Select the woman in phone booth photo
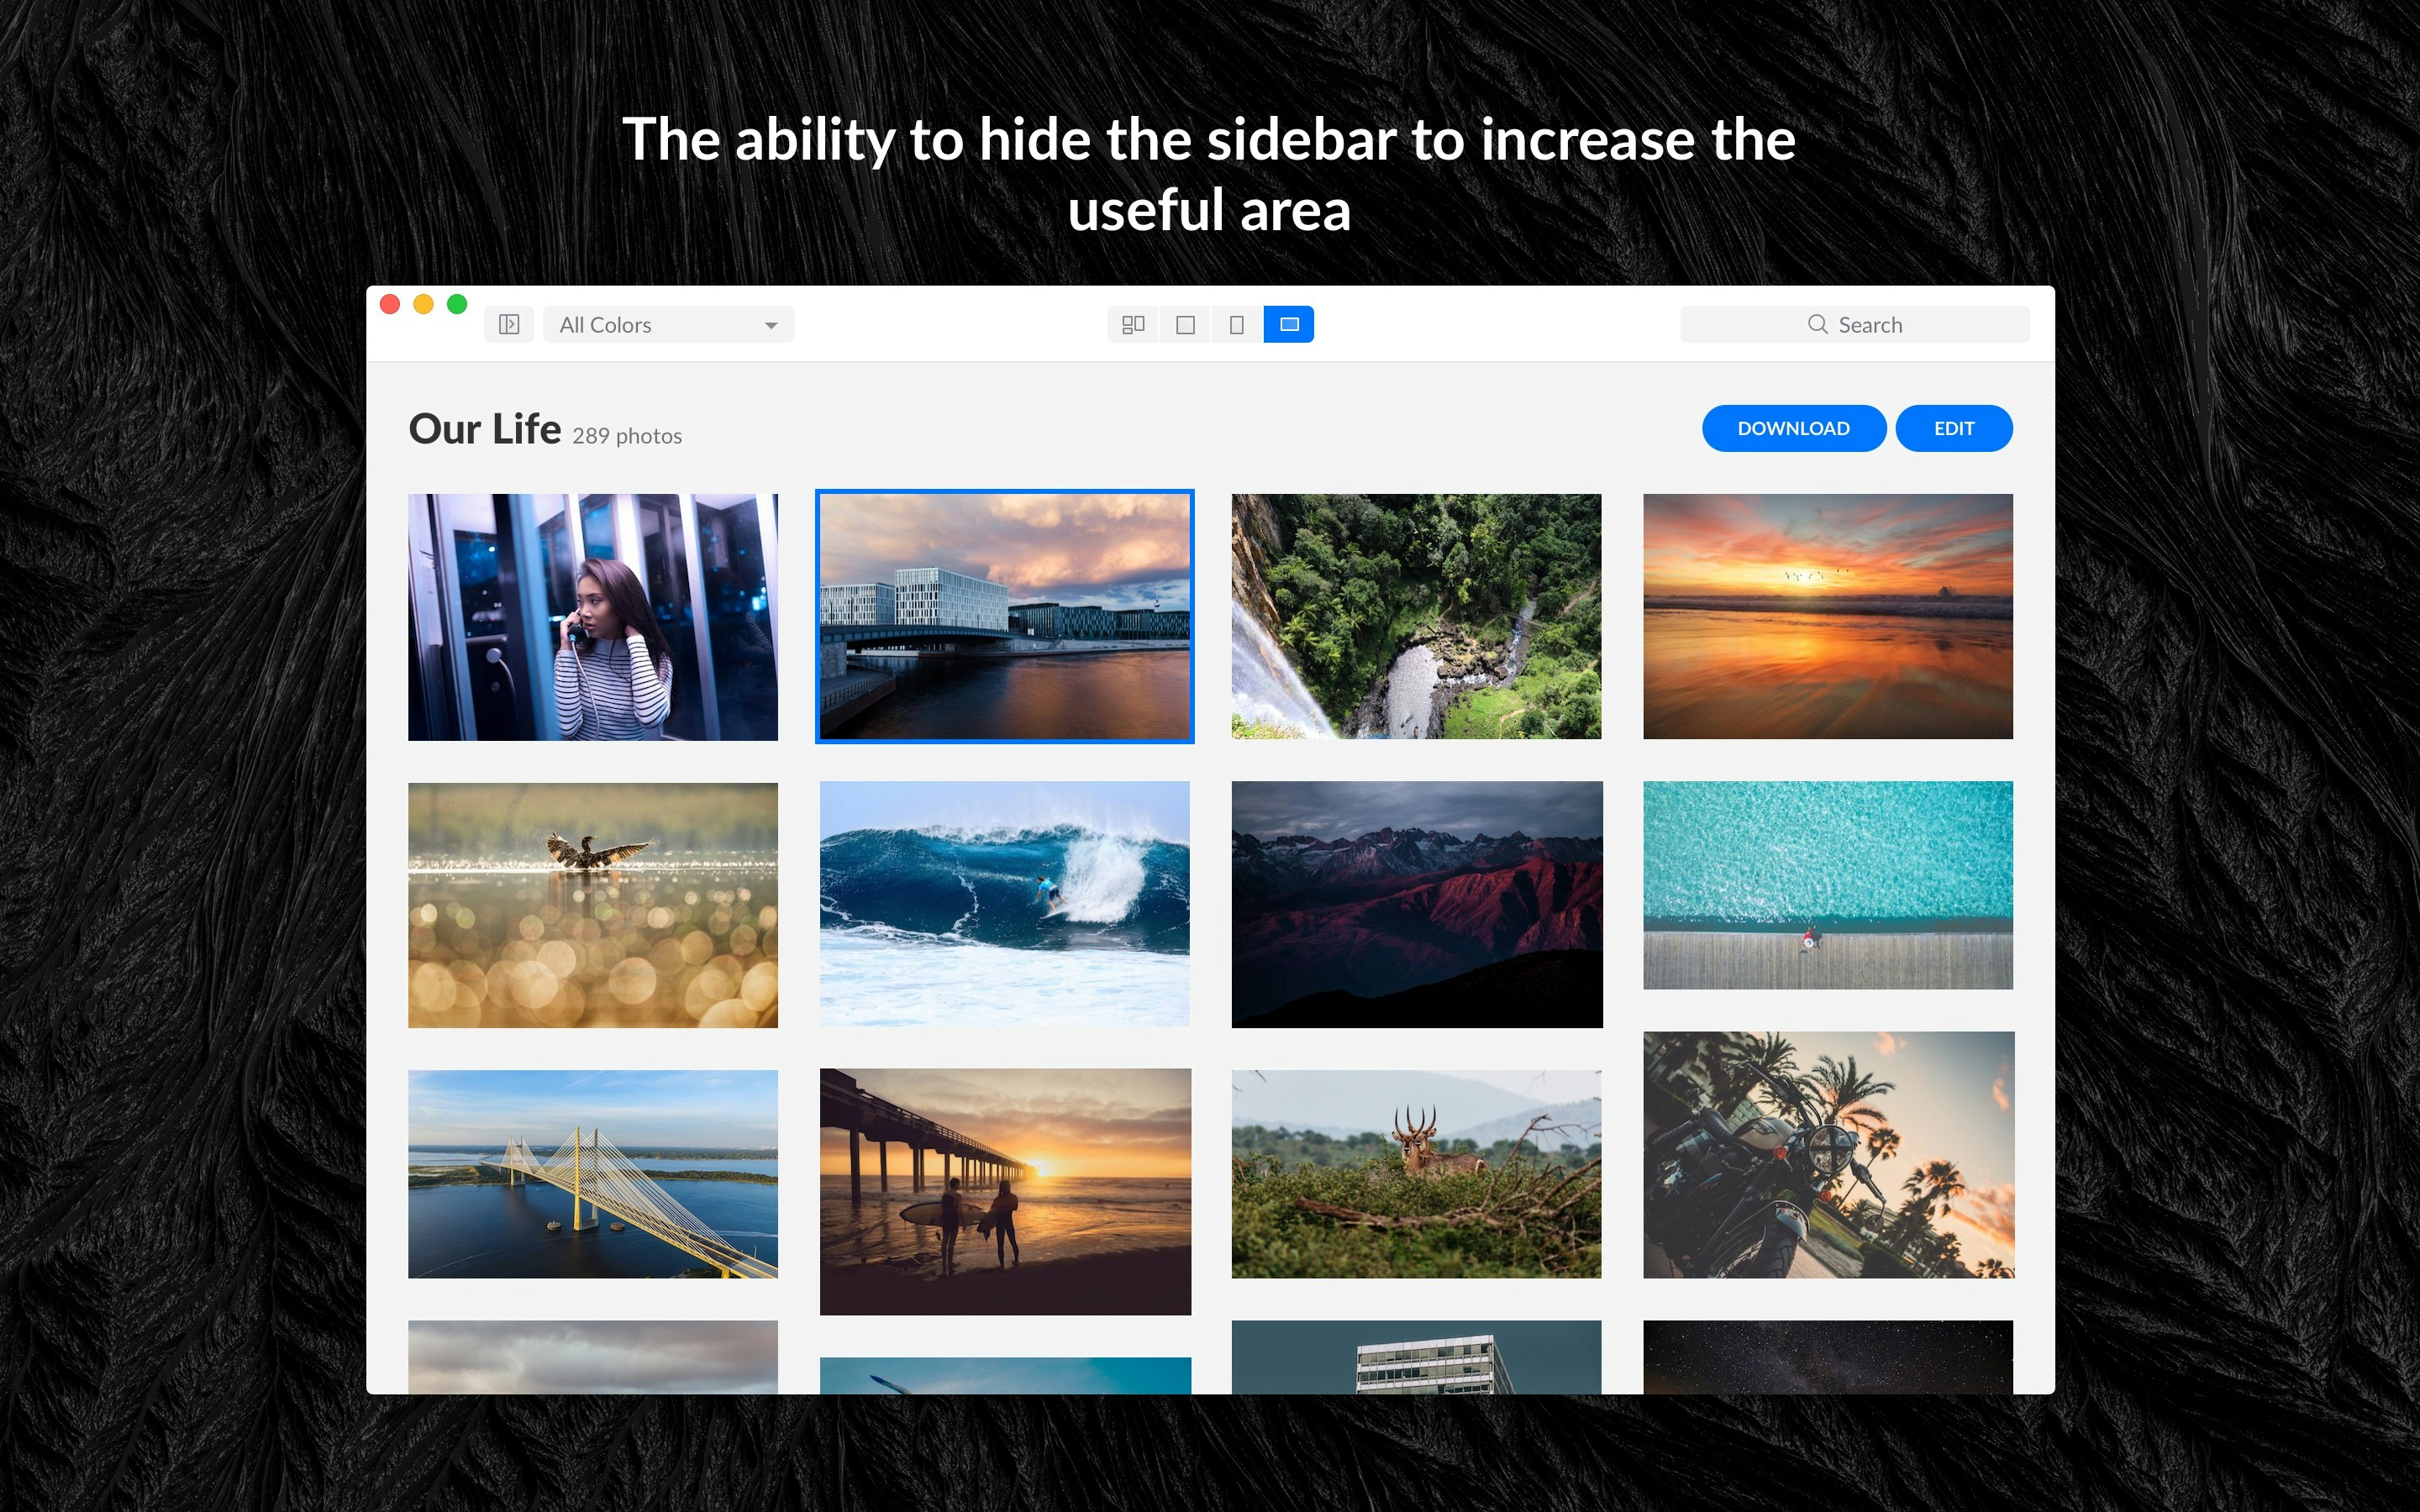 [593, 617]
